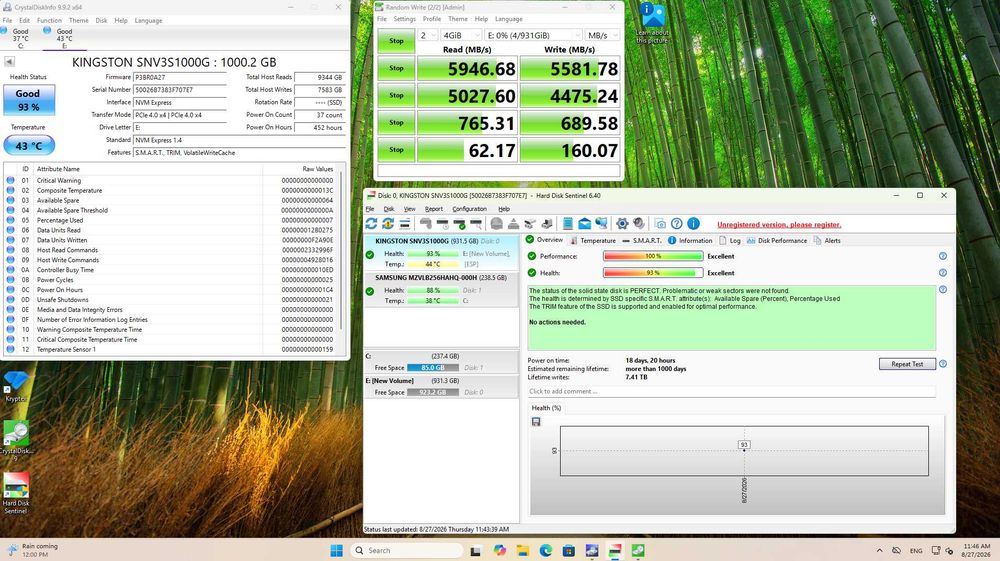Switch to Temperature tab in Hard Disk Sentinel
This screenshot has height=561, width=1000.
click(592, 240)
